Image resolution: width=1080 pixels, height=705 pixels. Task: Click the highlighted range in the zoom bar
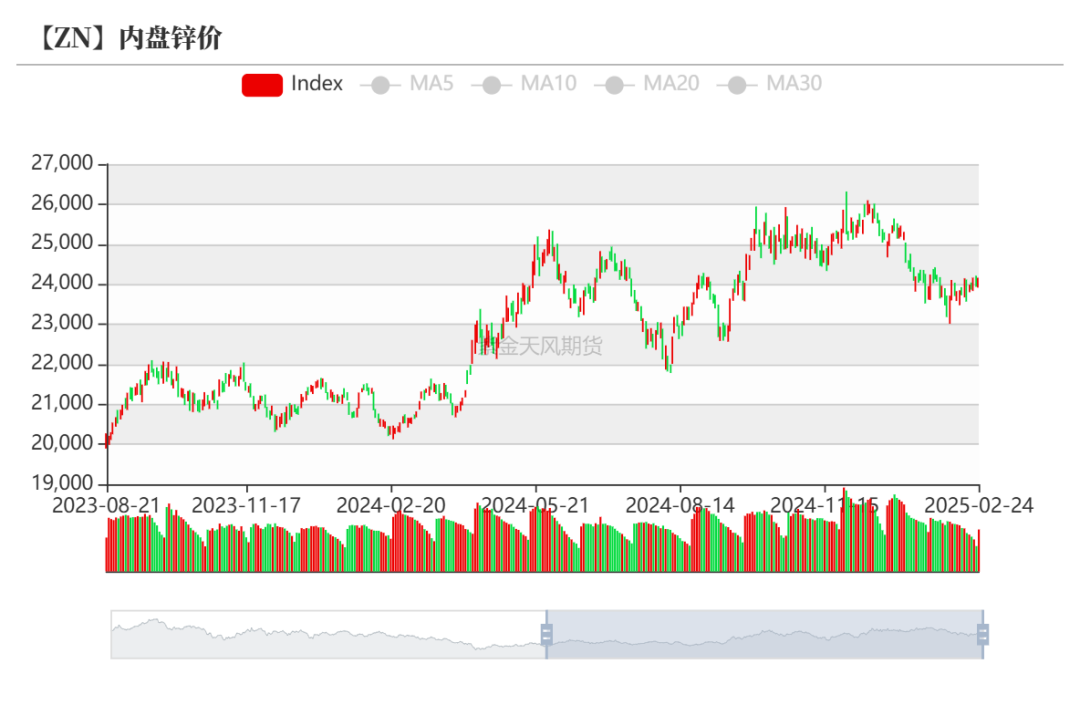pos(764,634)
